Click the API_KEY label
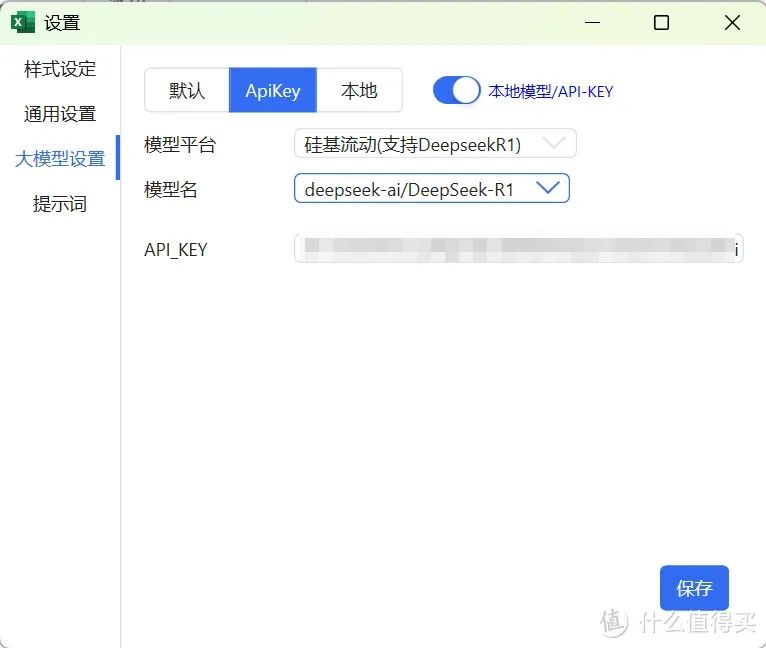This screenshot has height=648, width=766. click(x=176, y=250)
